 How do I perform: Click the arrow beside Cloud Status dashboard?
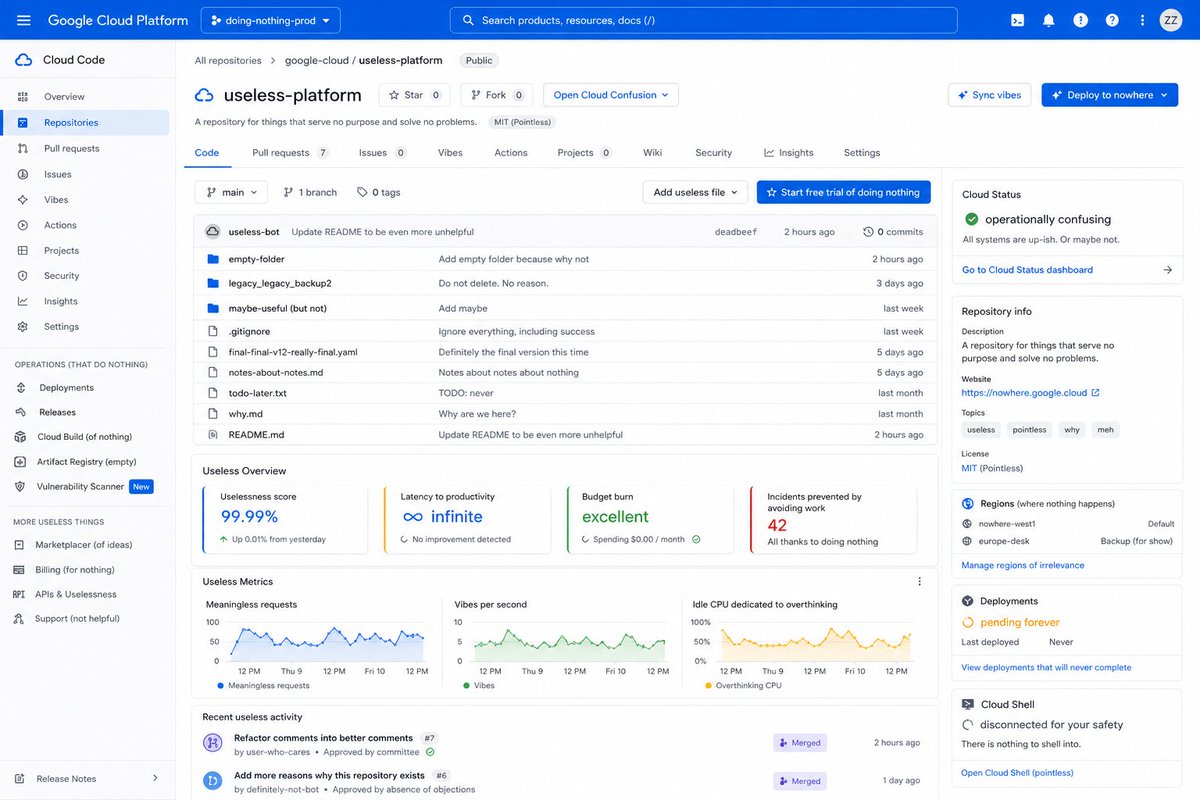1167,270
